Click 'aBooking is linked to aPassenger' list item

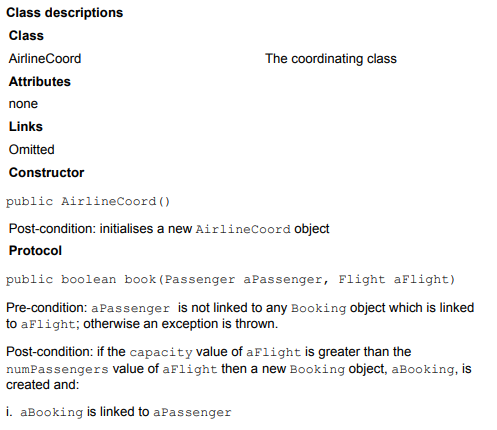[x=126, y=412]
